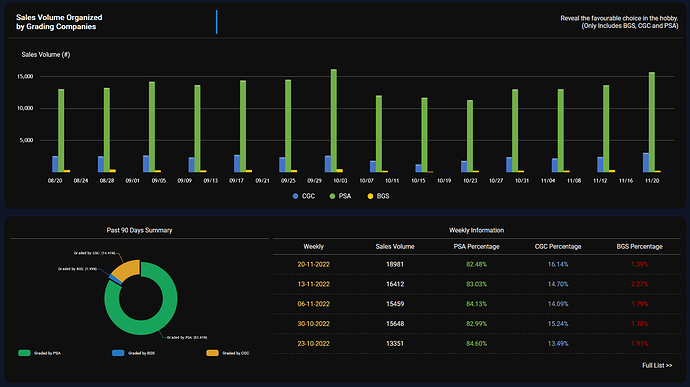Toggle BGS series in chart legend

click(378, 196)
